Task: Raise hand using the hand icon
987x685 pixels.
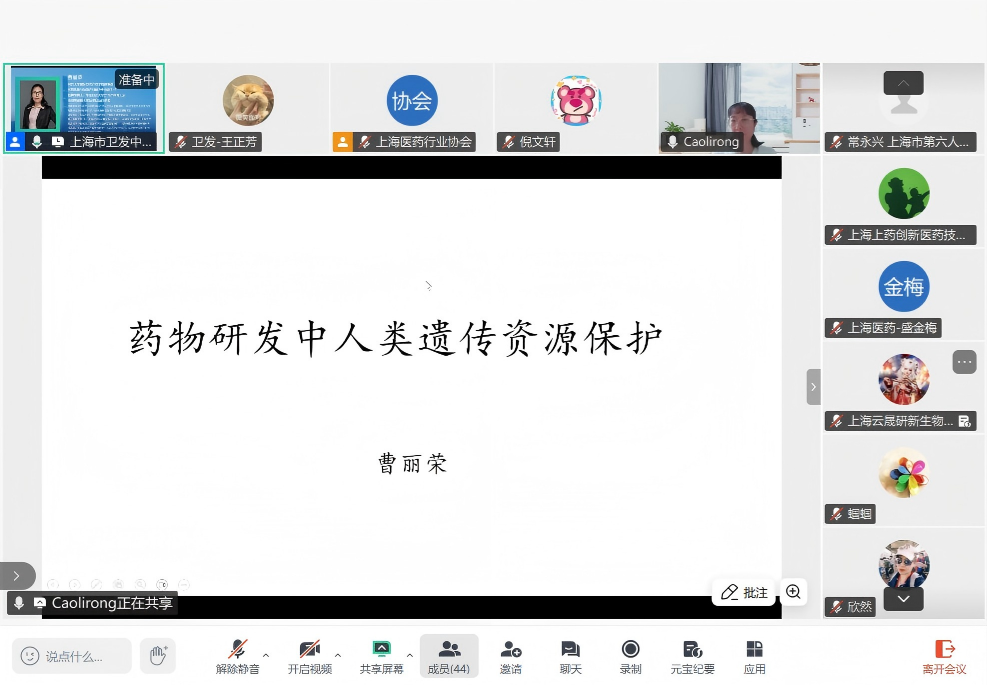Action: point(158,656)
